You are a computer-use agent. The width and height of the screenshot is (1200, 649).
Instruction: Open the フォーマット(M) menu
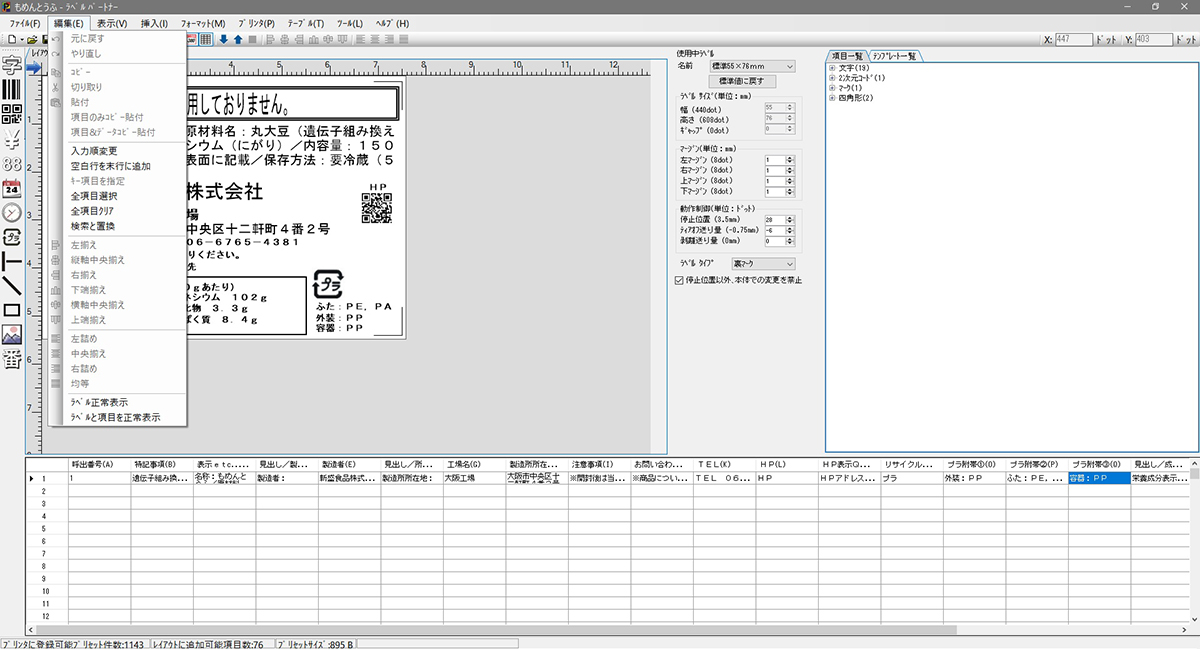point(203,23)
